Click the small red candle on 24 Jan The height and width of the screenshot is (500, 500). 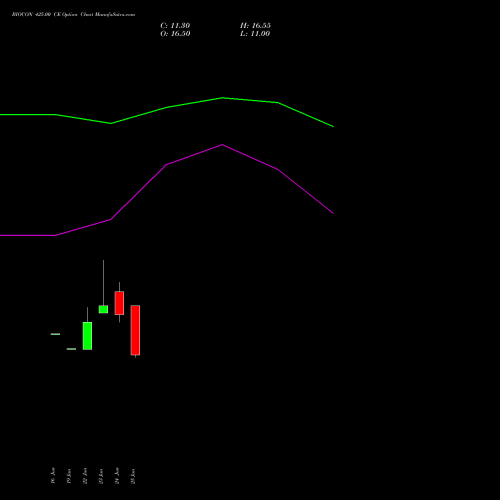point(119,303)
